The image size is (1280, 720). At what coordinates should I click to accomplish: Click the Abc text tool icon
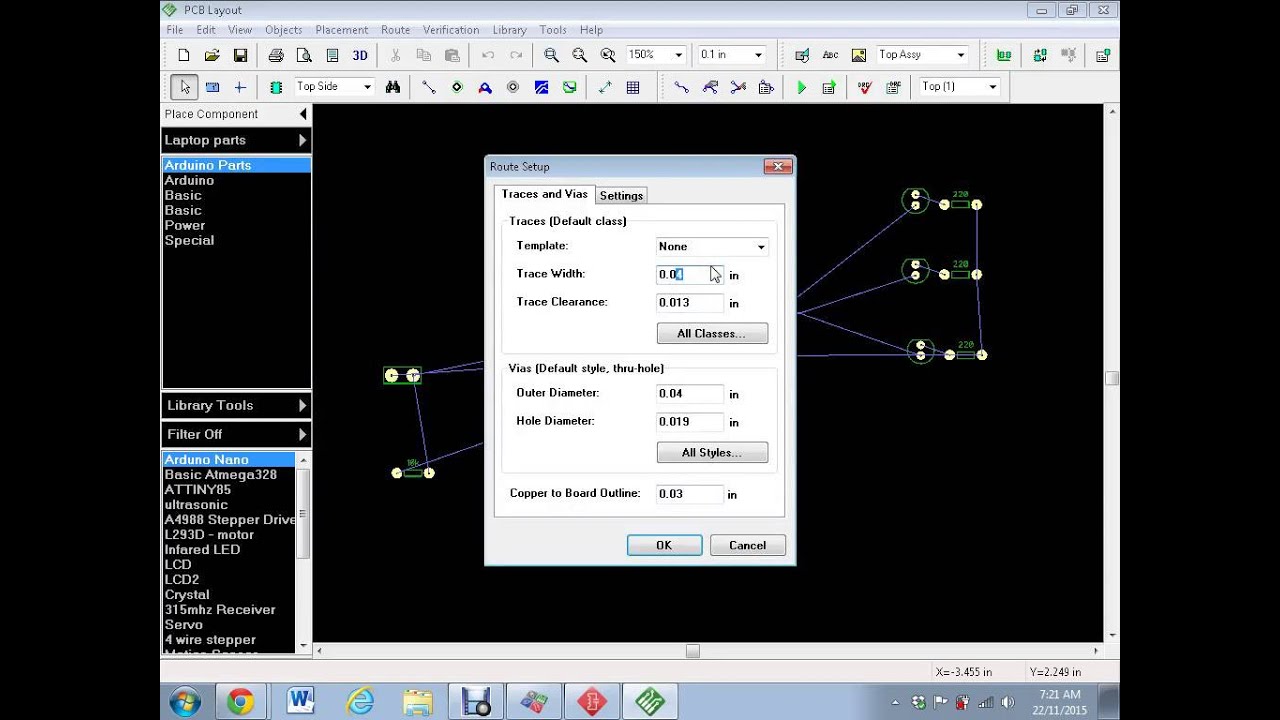click(x=830, y=55)
